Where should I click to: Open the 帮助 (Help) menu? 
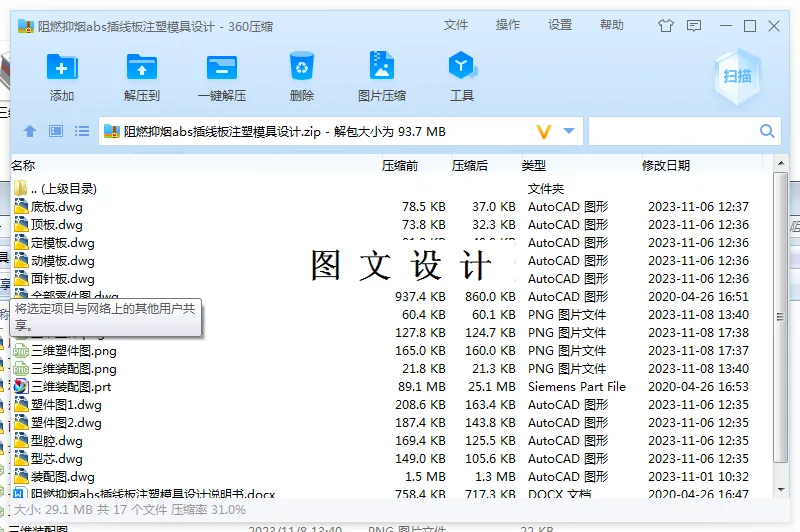612,25
